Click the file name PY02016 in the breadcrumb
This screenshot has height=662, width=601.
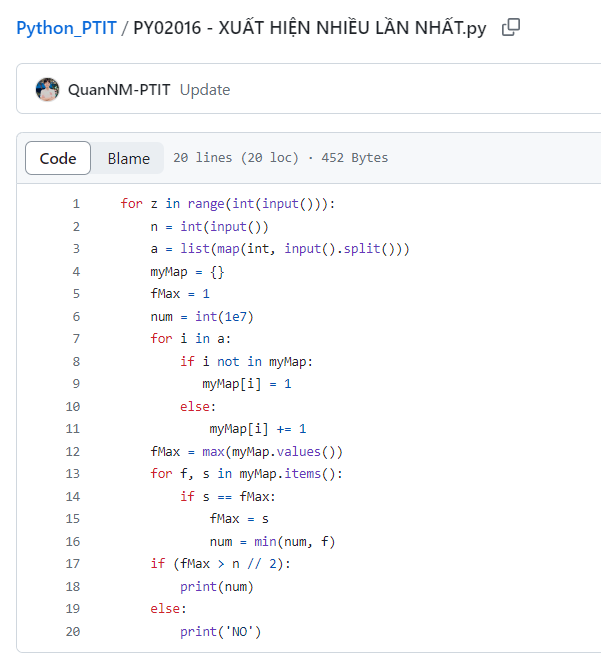click(310, 28)
